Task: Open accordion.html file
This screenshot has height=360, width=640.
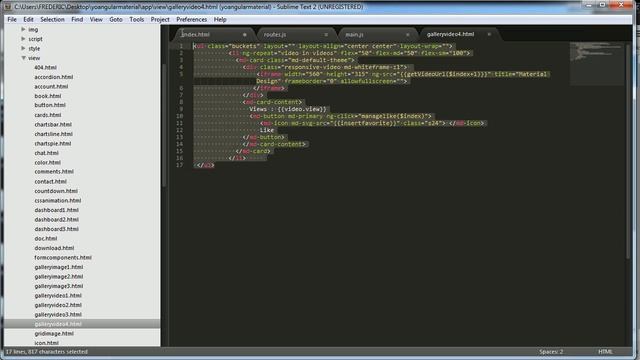Action: [x=53, y=77]
